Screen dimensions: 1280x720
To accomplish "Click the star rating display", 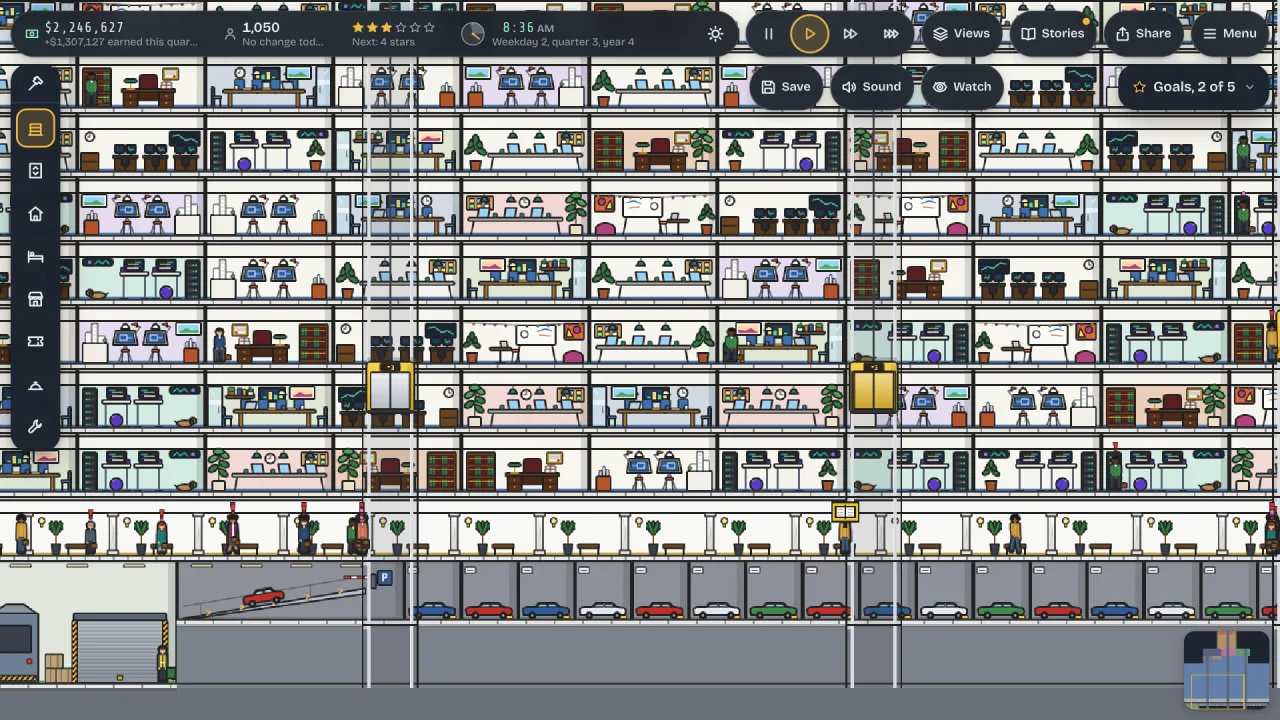I will coord(393,27).
